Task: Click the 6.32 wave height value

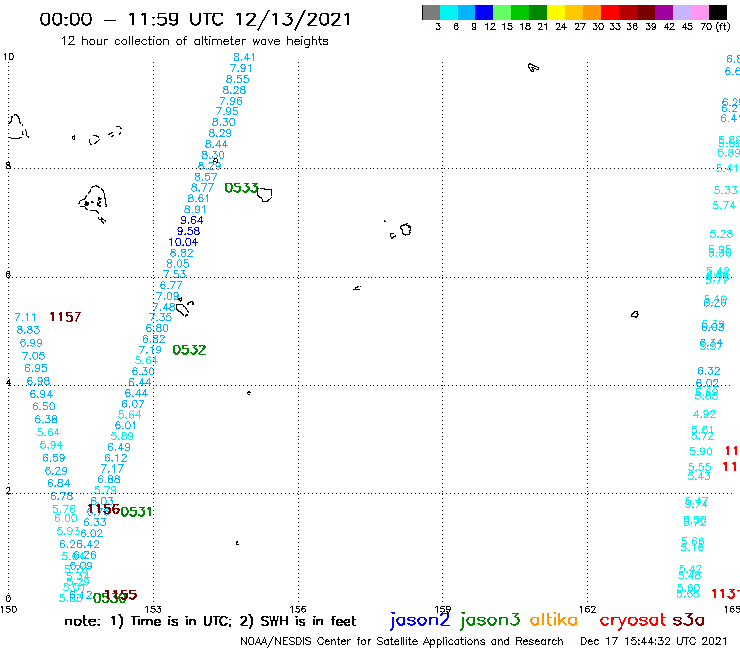Action: [709, 371]
